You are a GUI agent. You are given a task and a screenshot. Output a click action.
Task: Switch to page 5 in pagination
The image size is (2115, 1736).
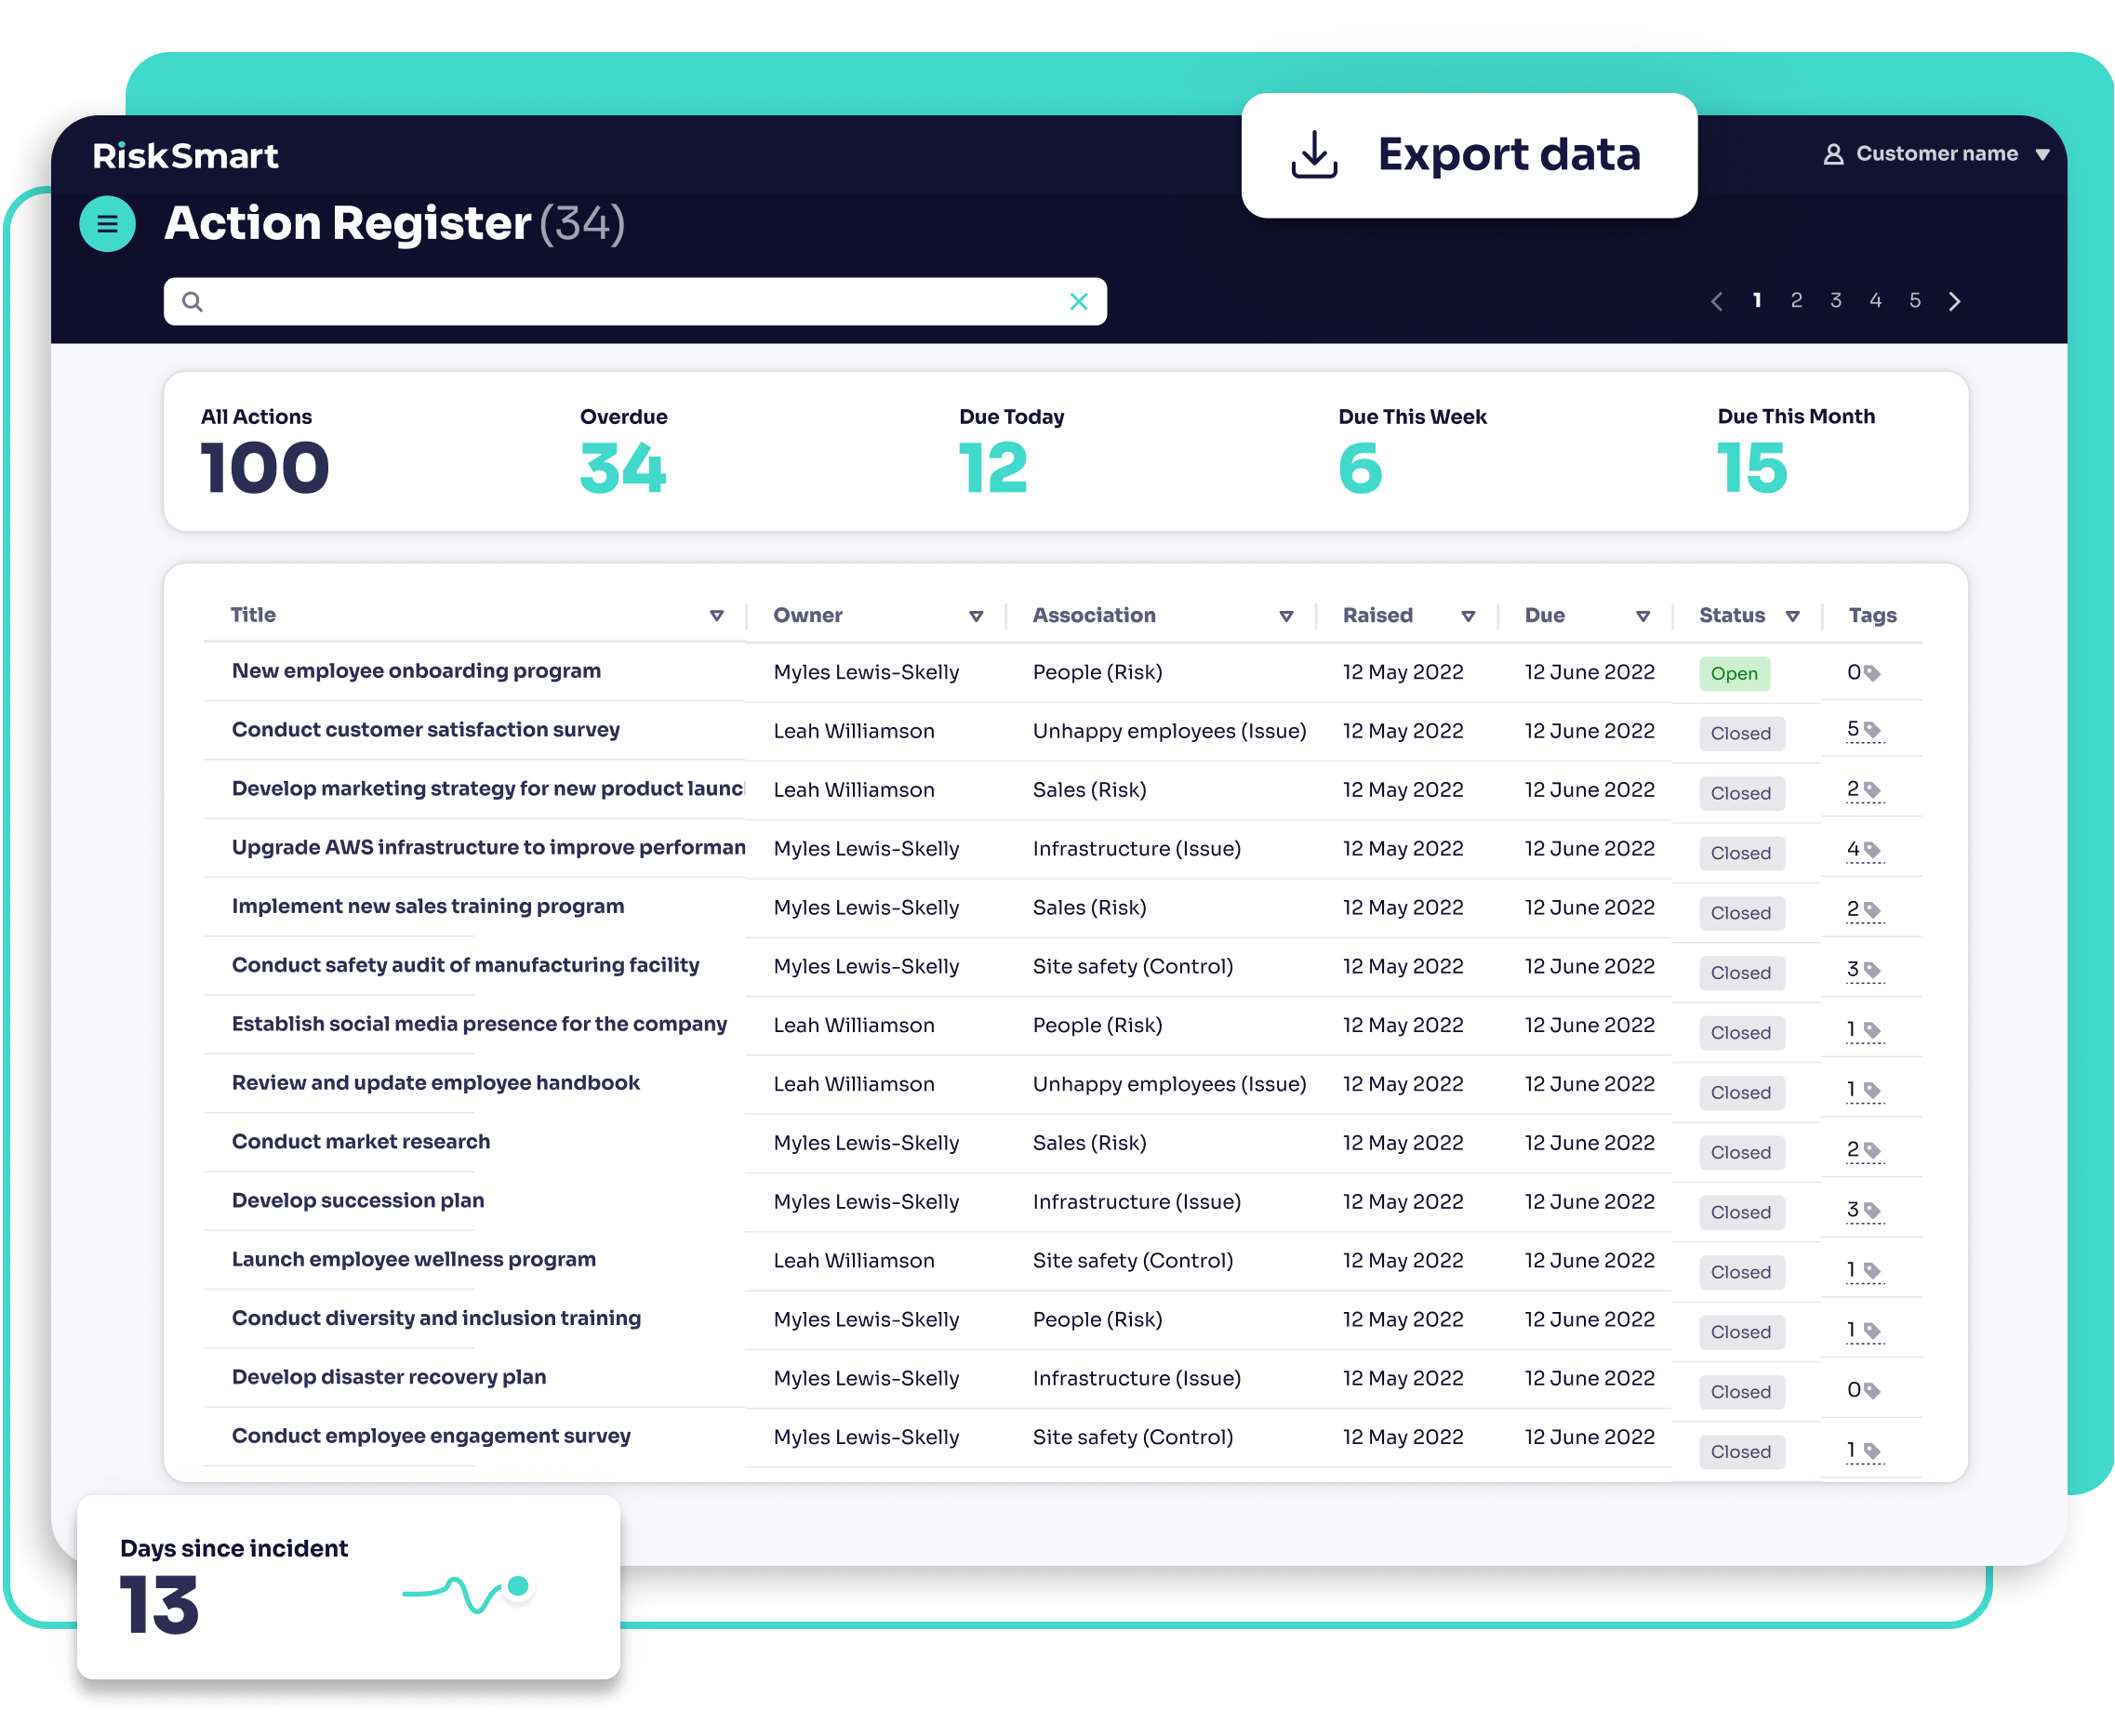tap(1914, 300)
